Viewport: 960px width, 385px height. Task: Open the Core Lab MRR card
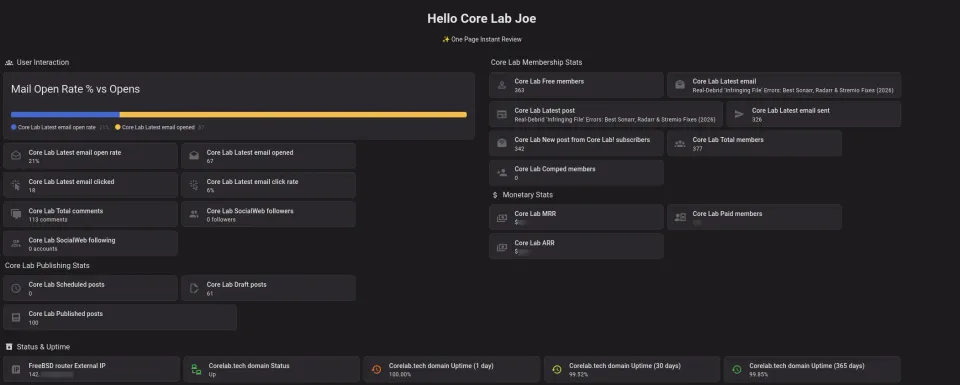[x=576, y=217]
